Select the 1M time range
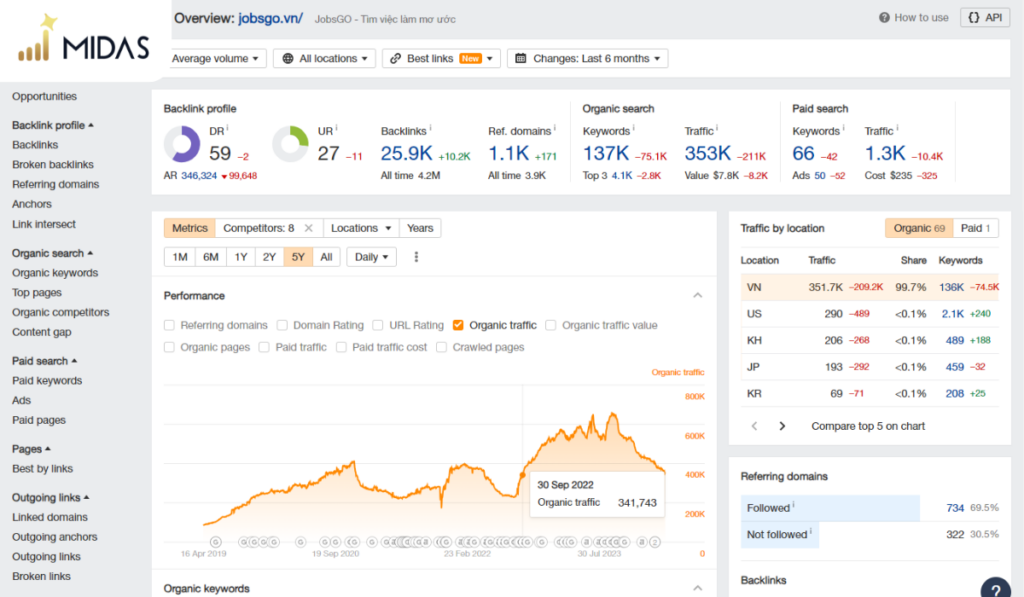 (180, 257)
